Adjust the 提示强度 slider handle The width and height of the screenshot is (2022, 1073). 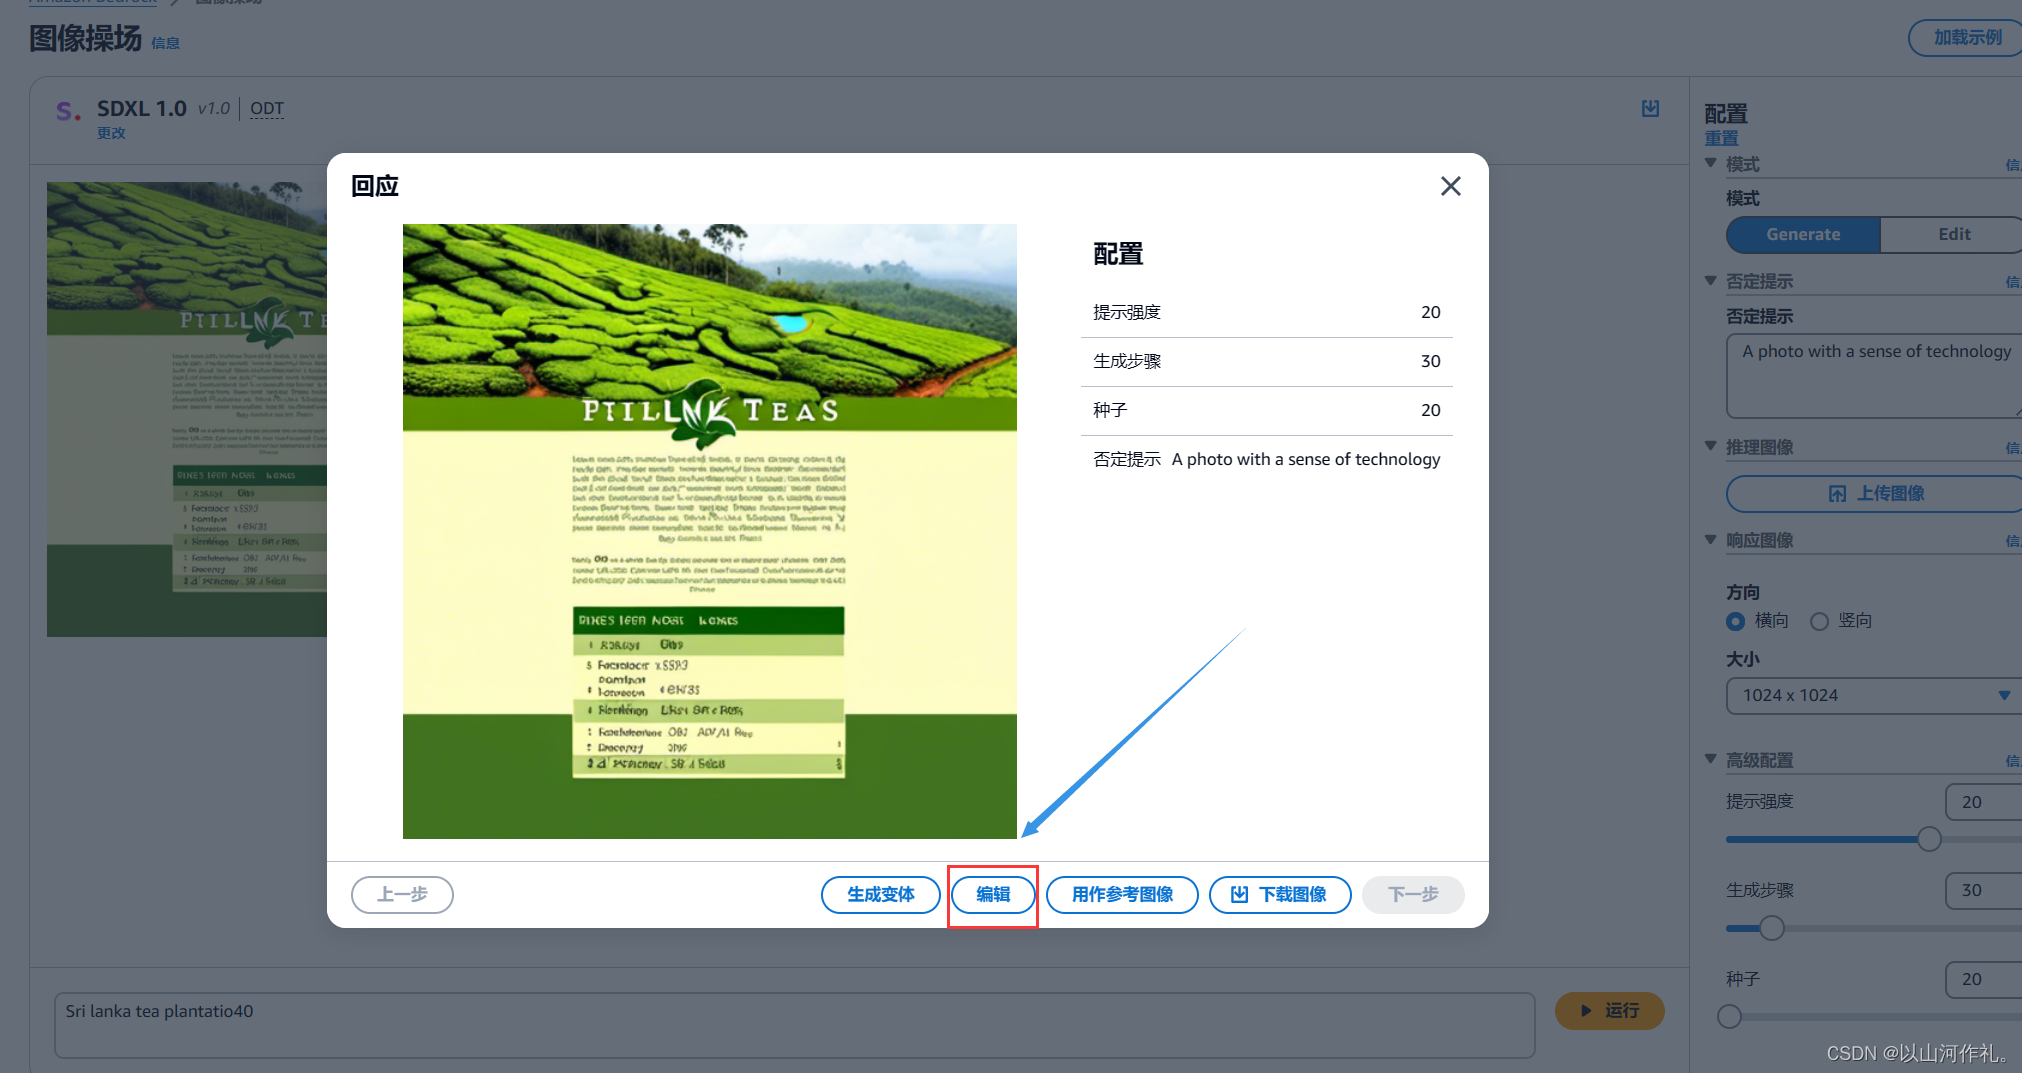click(x=1930, y=839)
